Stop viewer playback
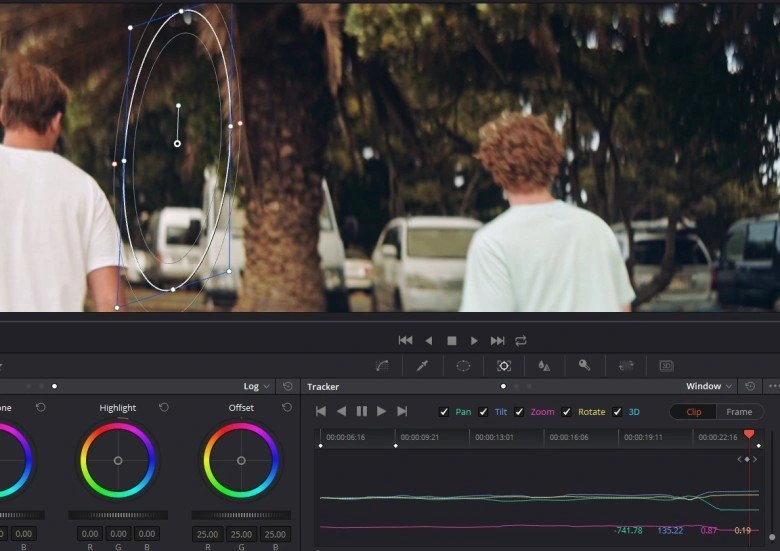Viewport: 780px width, 551px height. [x=452, y=341]
